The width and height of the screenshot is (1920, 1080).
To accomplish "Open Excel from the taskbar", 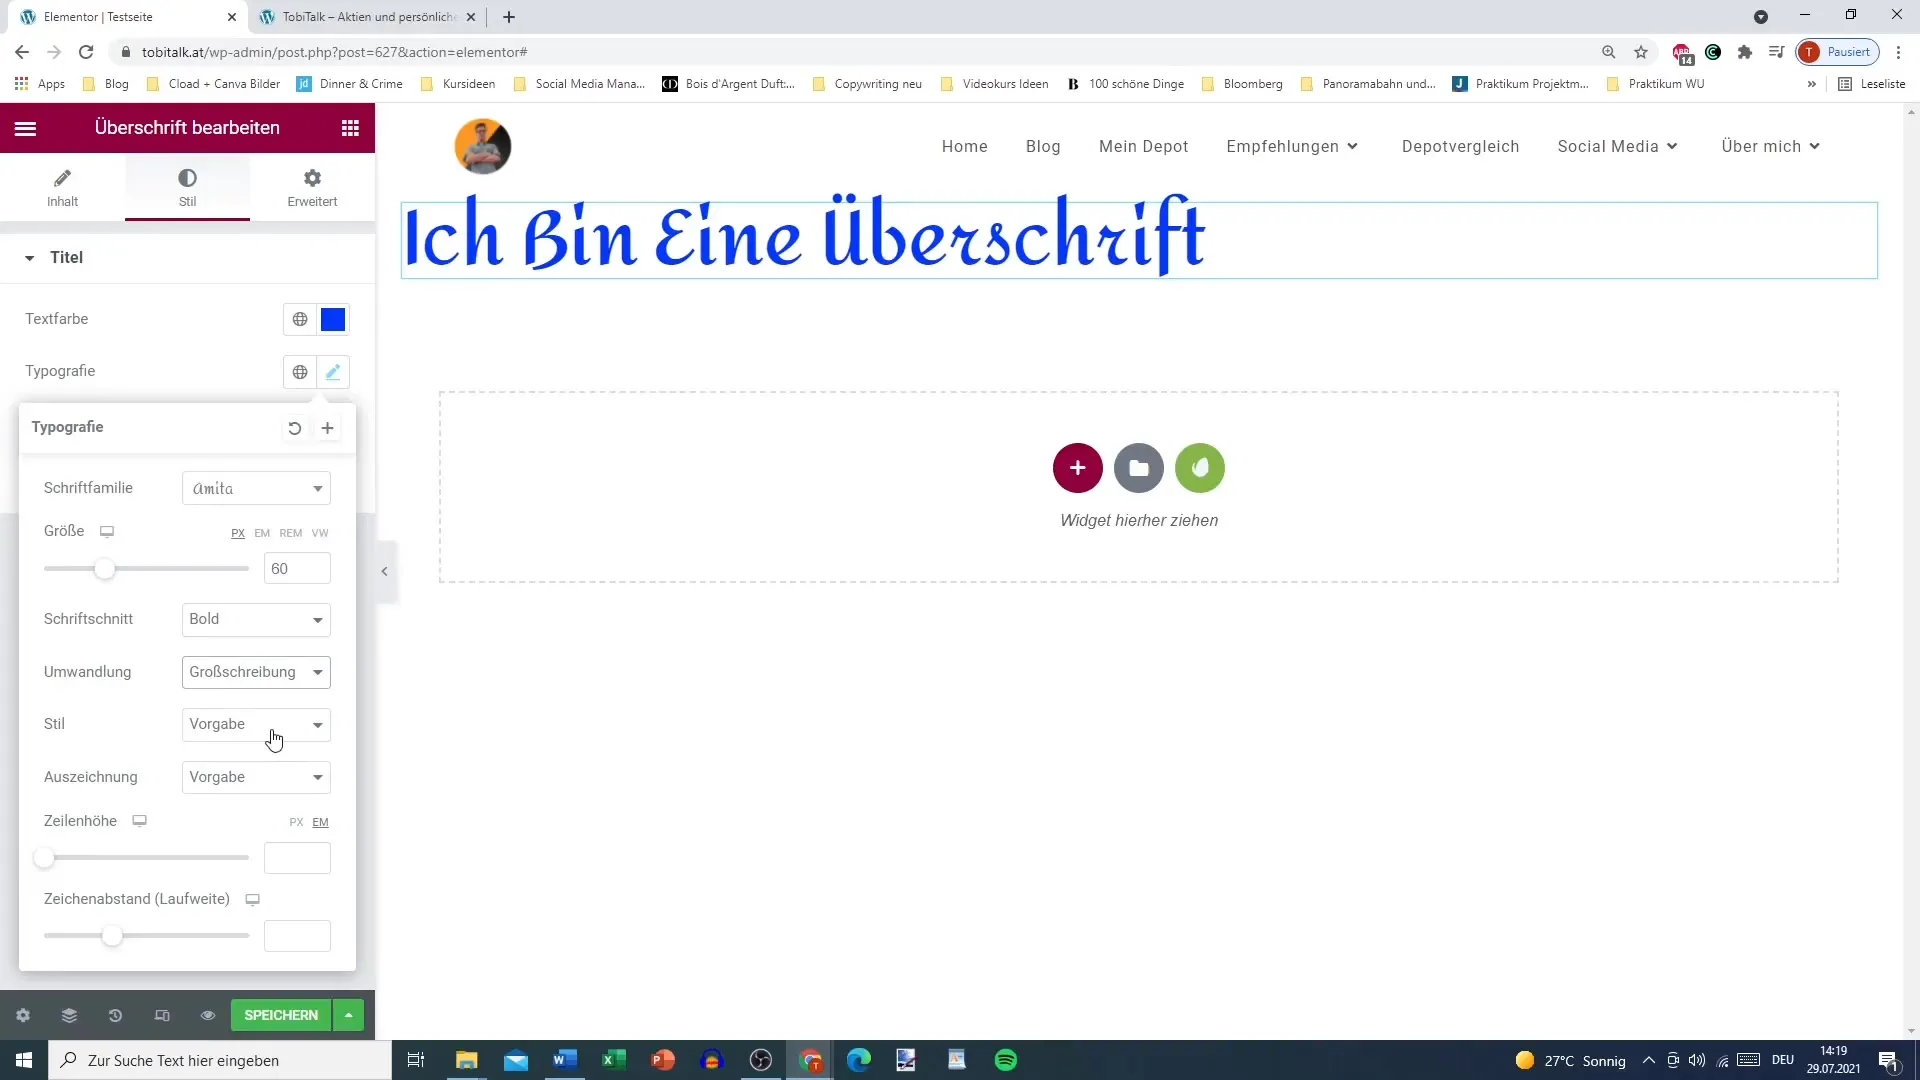I will coord(613,1060).
